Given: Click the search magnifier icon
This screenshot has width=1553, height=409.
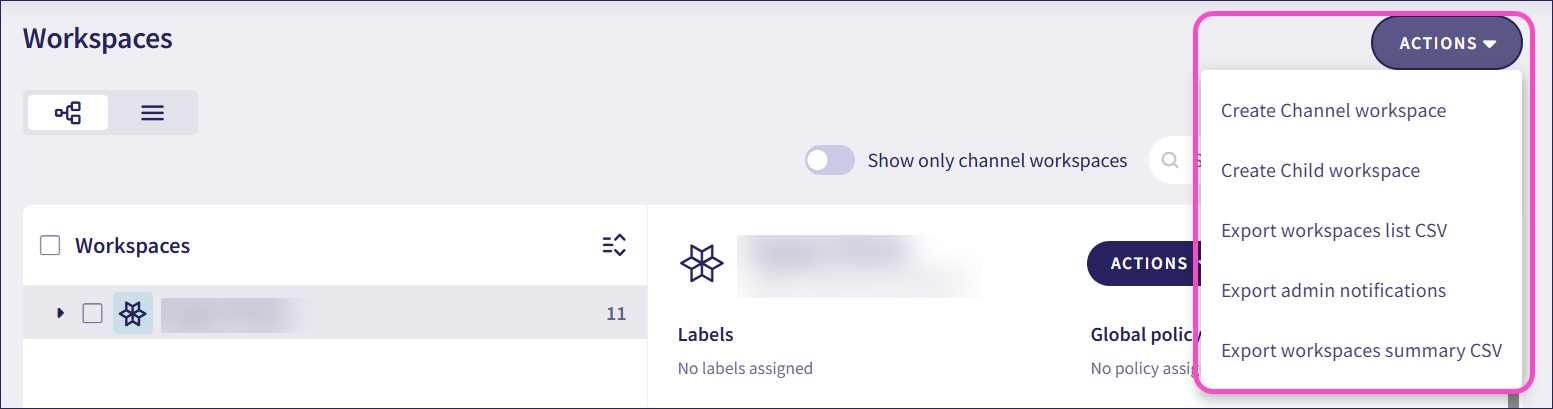Looking at the screenshot, I should pos(1170,160).
